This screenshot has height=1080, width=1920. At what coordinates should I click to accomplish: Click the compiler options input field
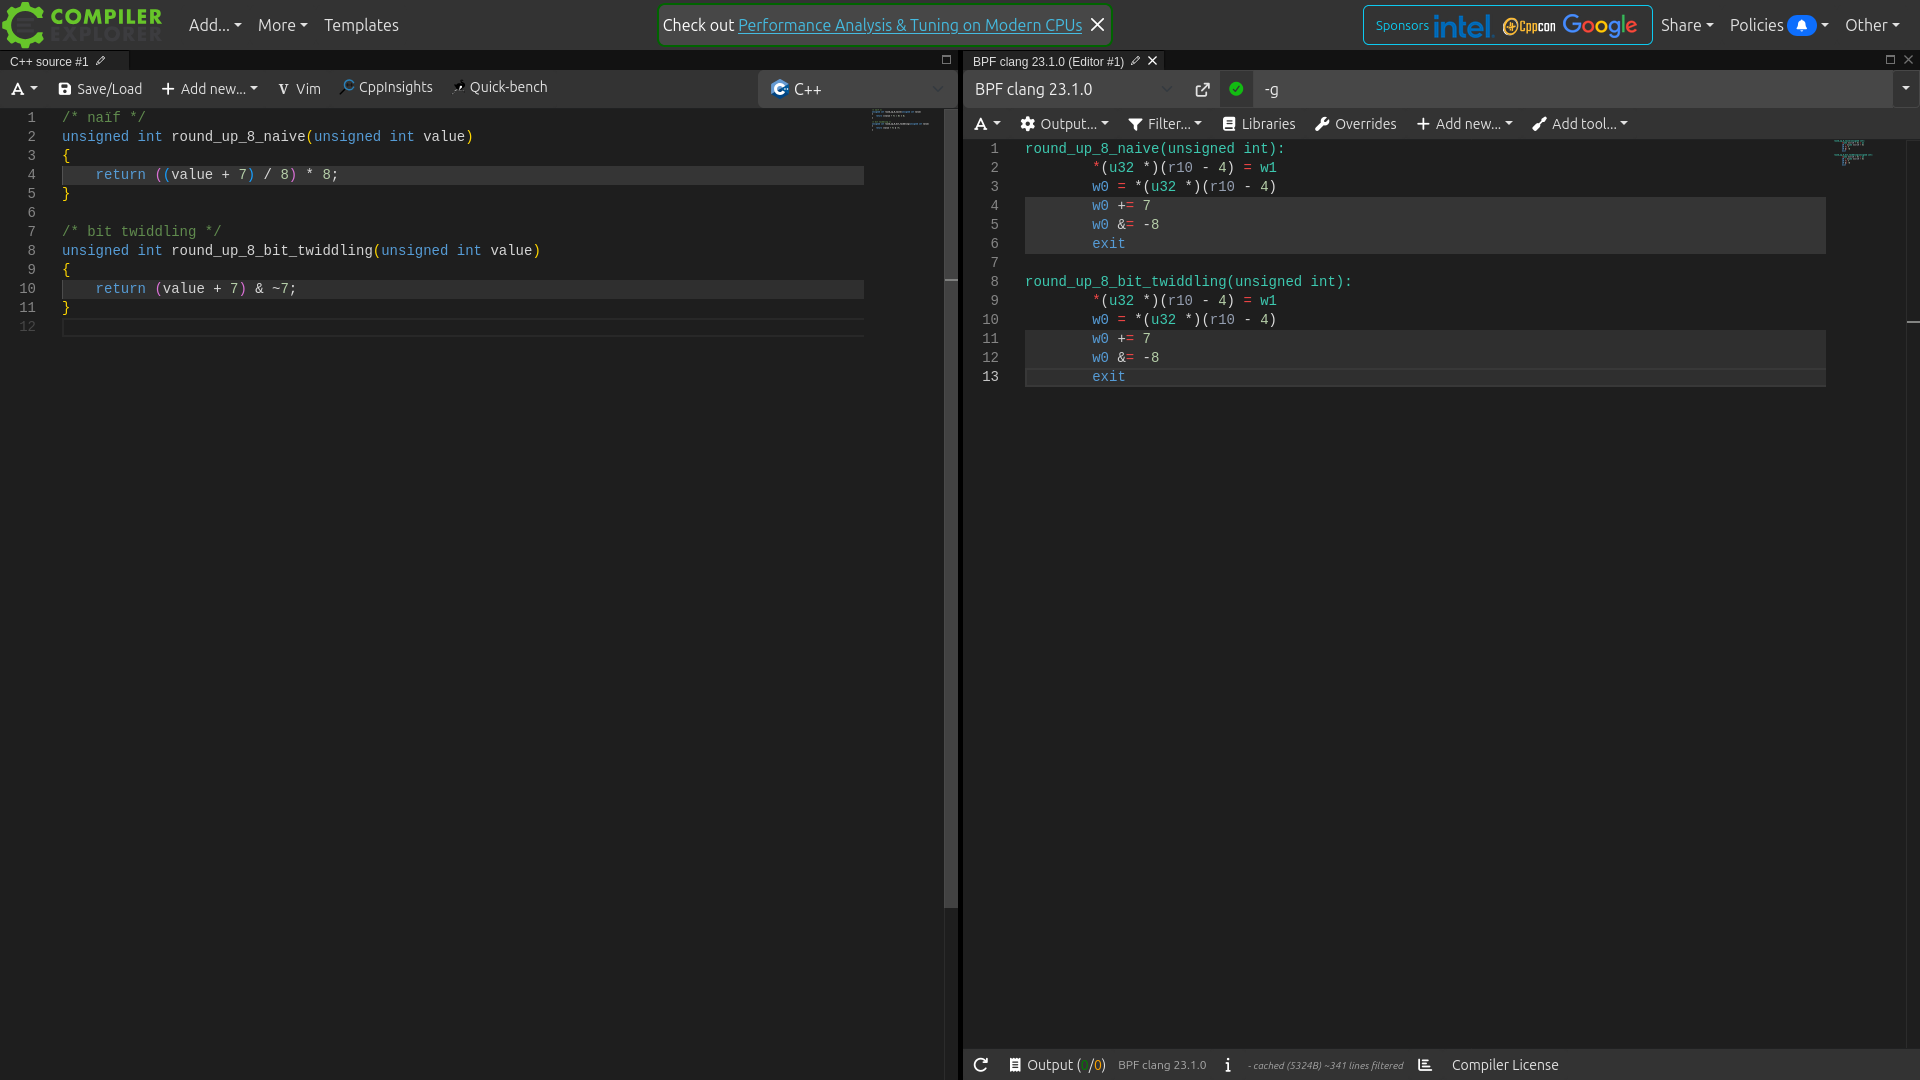pyautogui.click(x=1573, y=89)
